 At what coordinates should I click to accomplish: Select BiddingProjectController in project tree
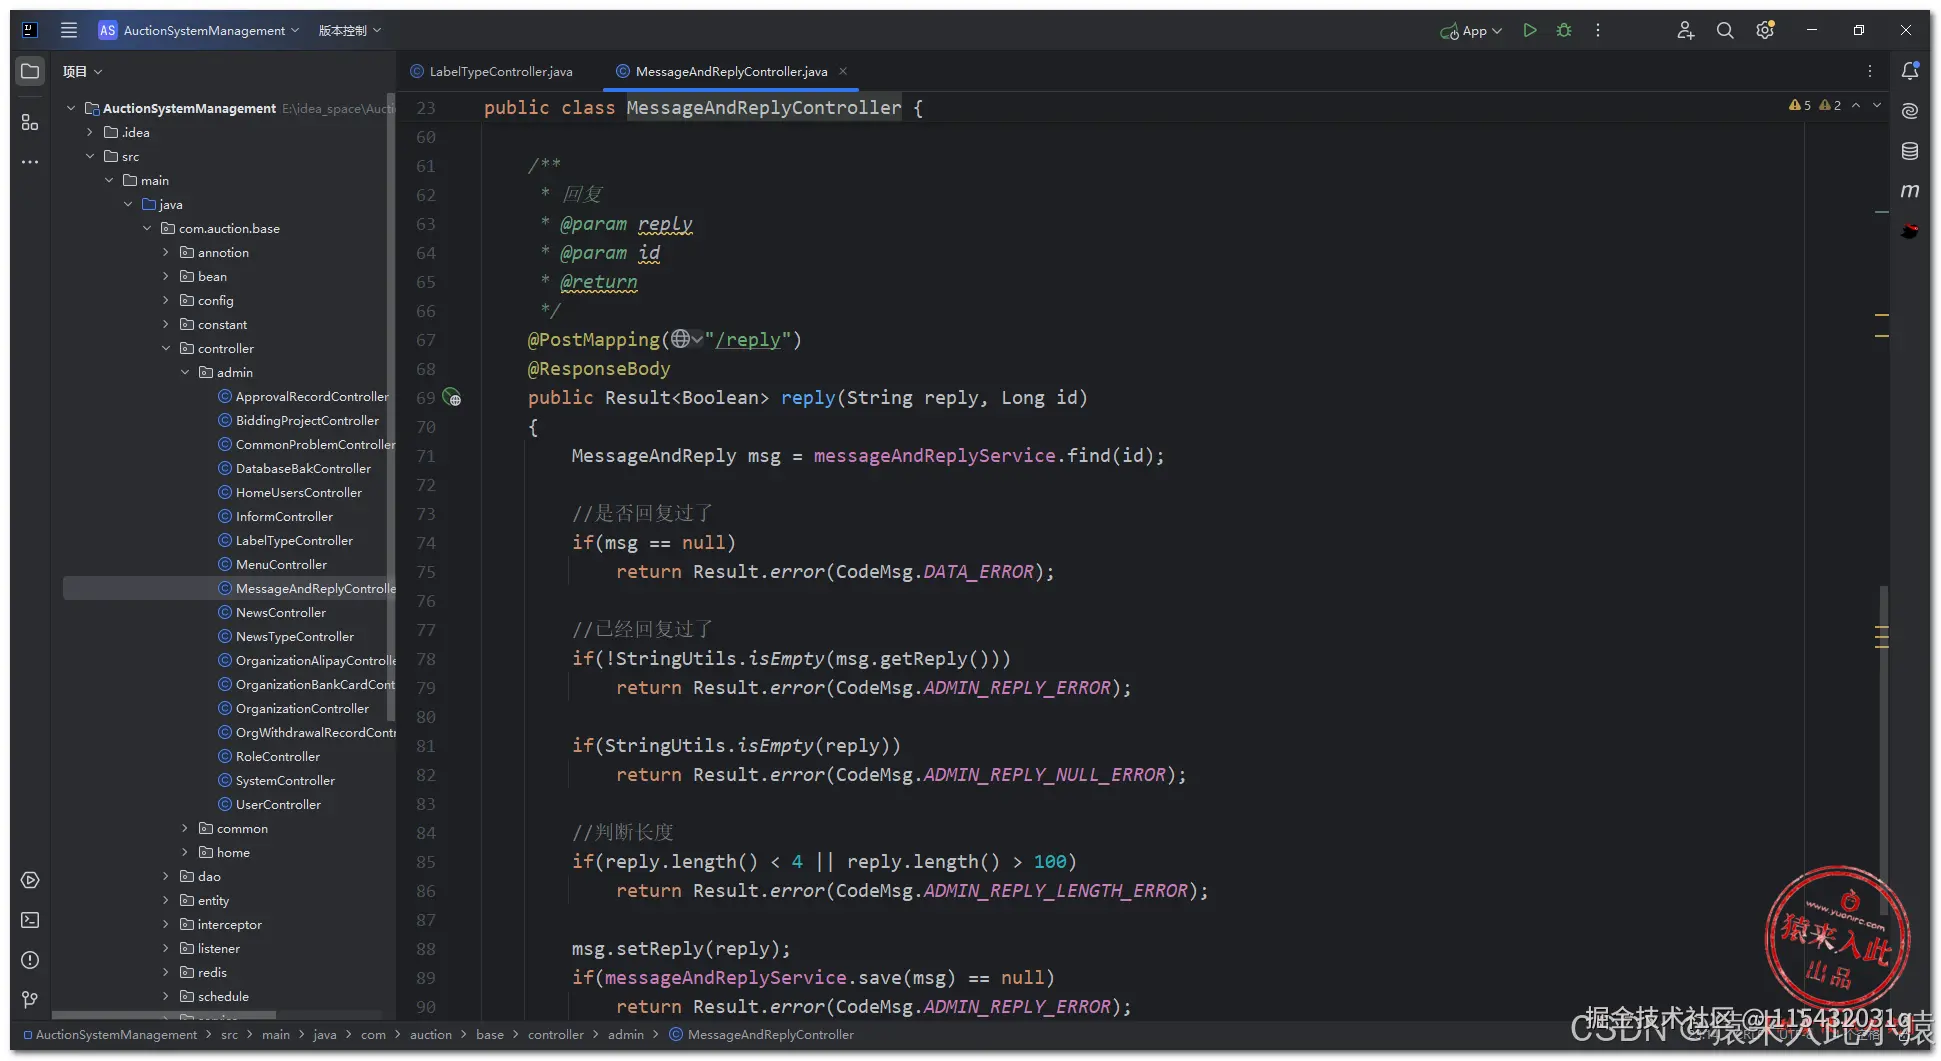tap(307, 420)
